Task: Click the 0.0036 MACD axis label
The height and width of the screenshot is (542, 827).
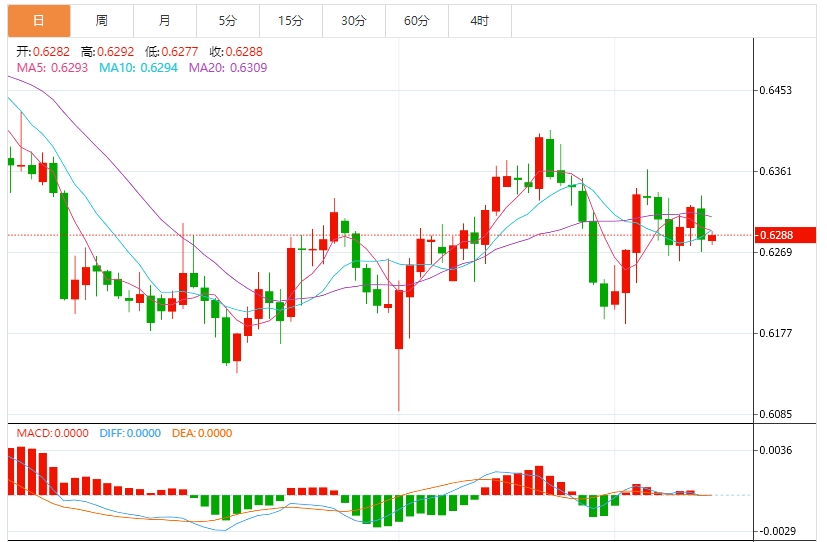Action: click(775, 450)
